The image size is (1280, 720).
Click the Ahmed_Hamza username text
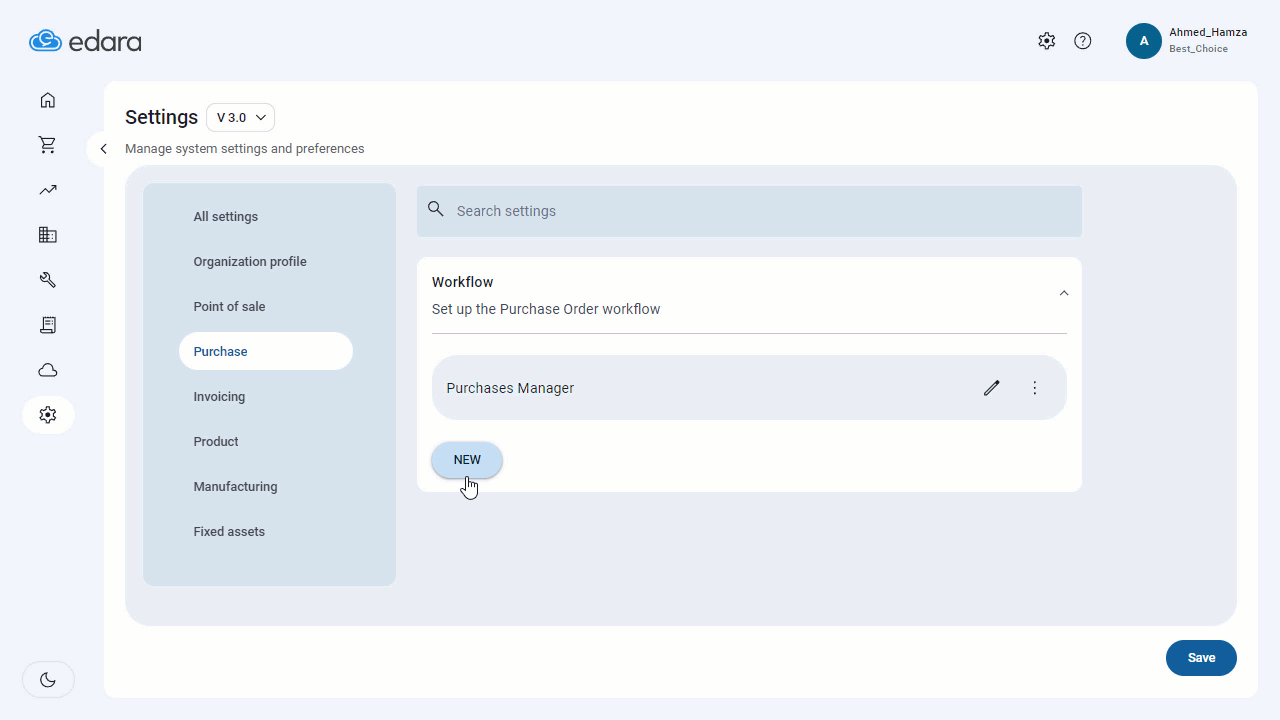coord(1208,32)
